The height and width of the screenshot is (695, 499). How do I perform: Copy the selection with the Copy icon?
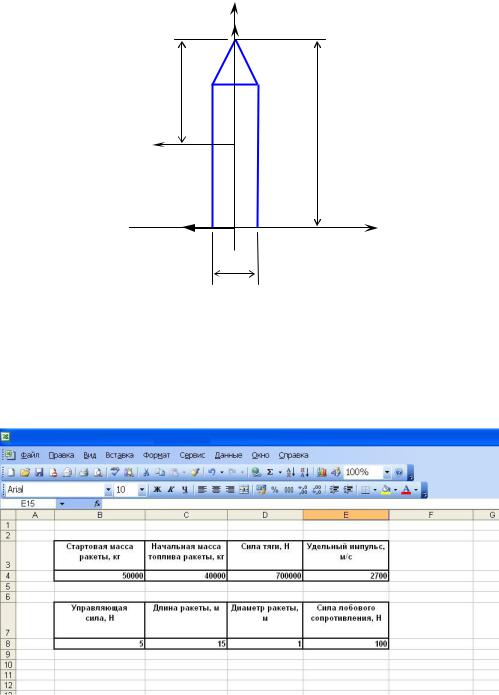[x=160, y=472]
